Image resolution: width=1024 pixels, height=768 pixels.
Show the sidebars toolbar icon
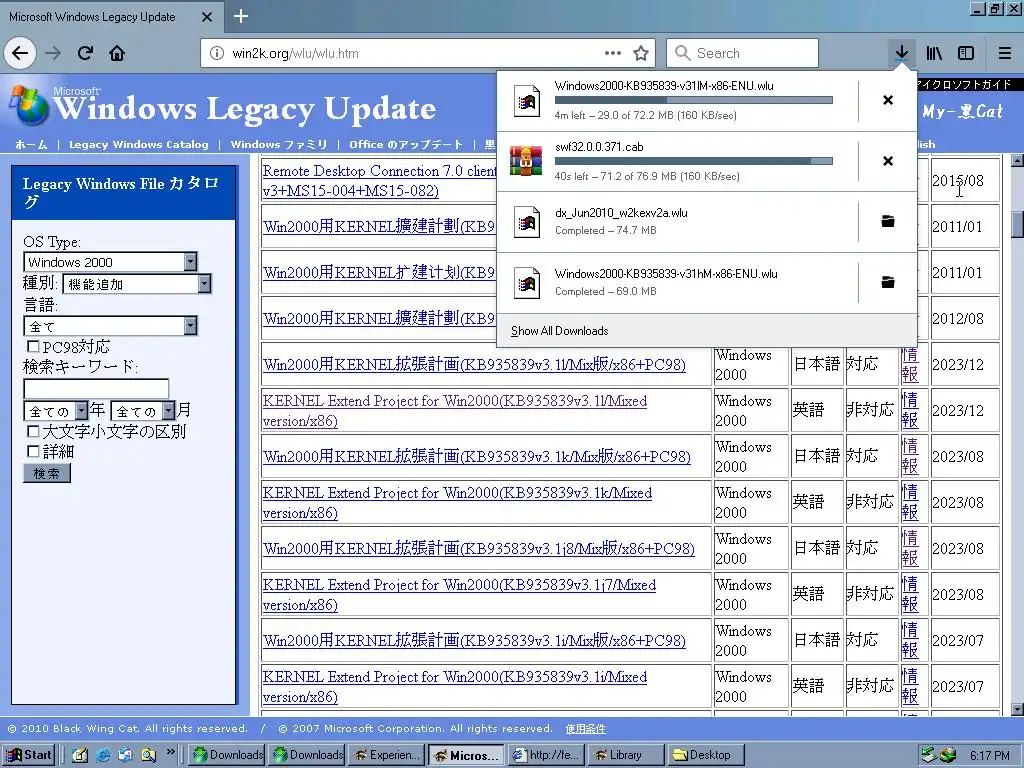click(x=966, y=54)
